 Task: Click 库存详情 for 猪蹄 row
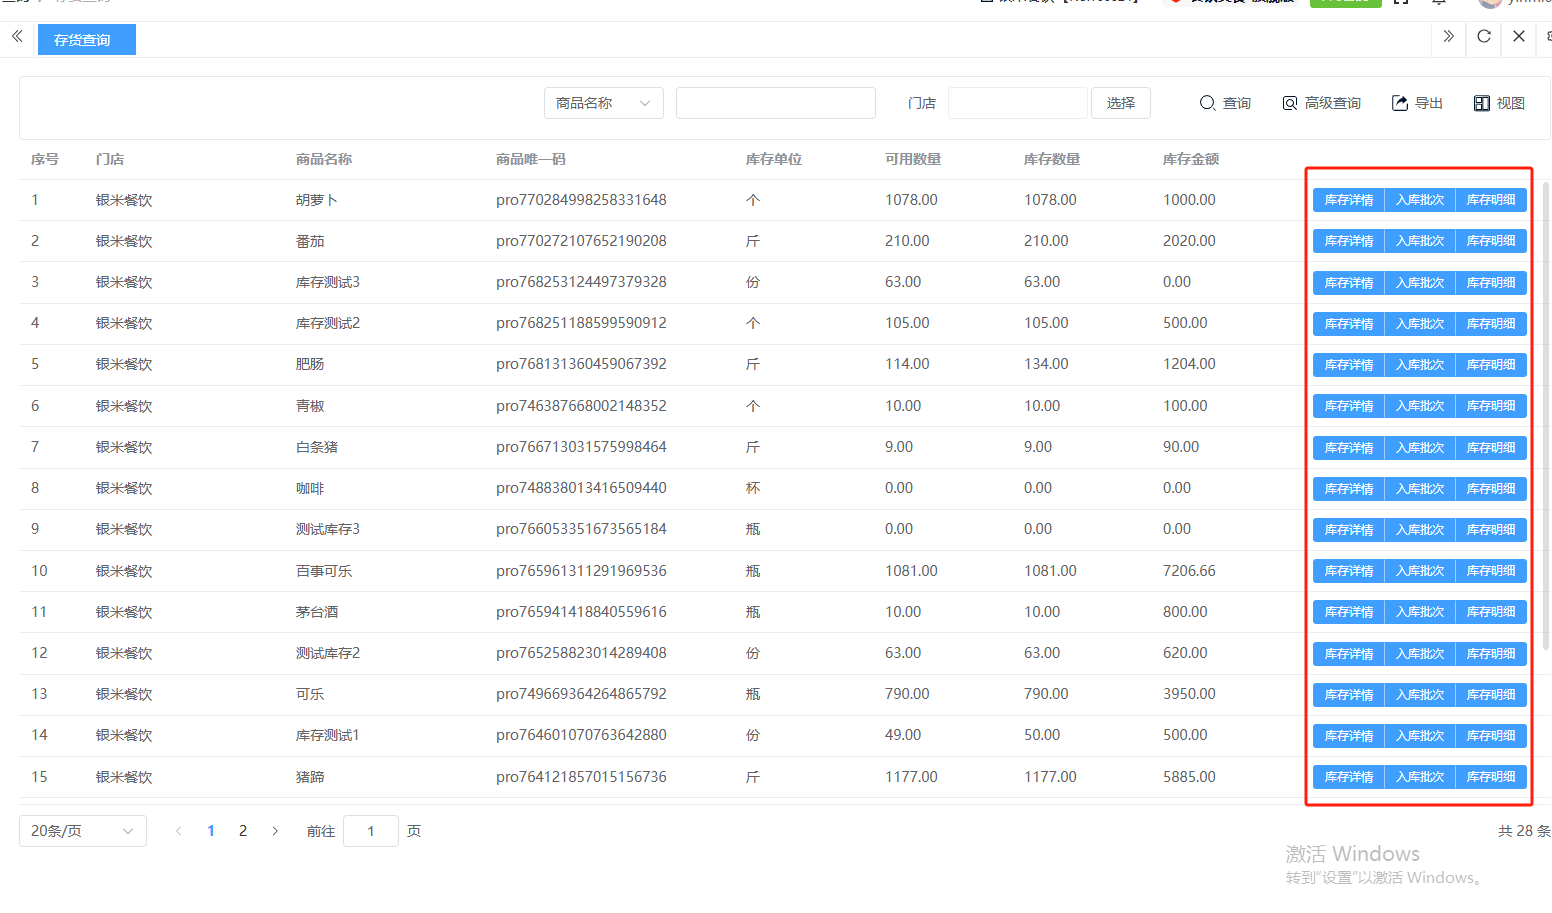point(1348,777)
